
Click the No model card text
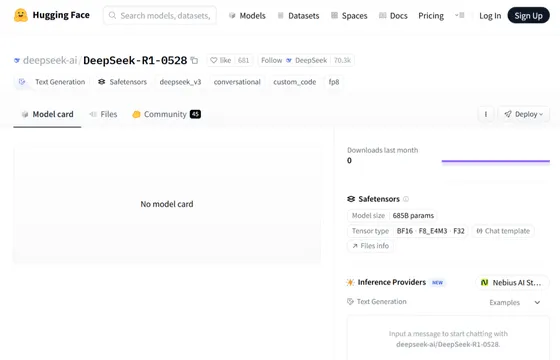pos(167,204)
